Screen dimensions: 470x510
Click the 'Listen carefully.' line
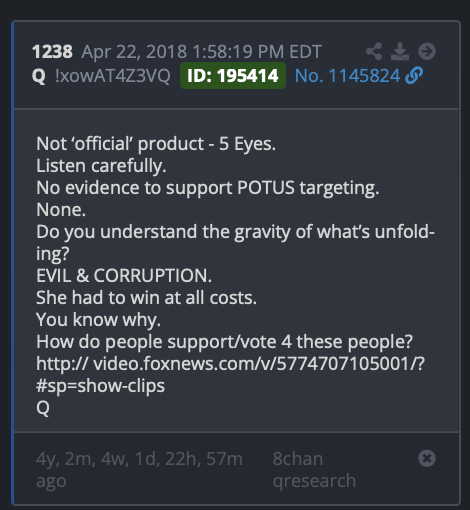101,166
